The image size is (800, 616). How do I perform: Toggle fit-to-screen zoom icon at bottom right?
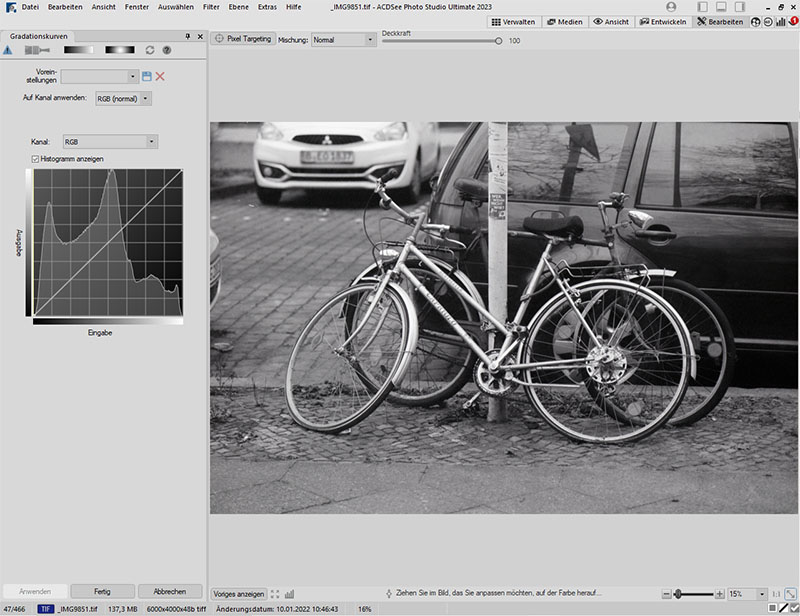791,594
